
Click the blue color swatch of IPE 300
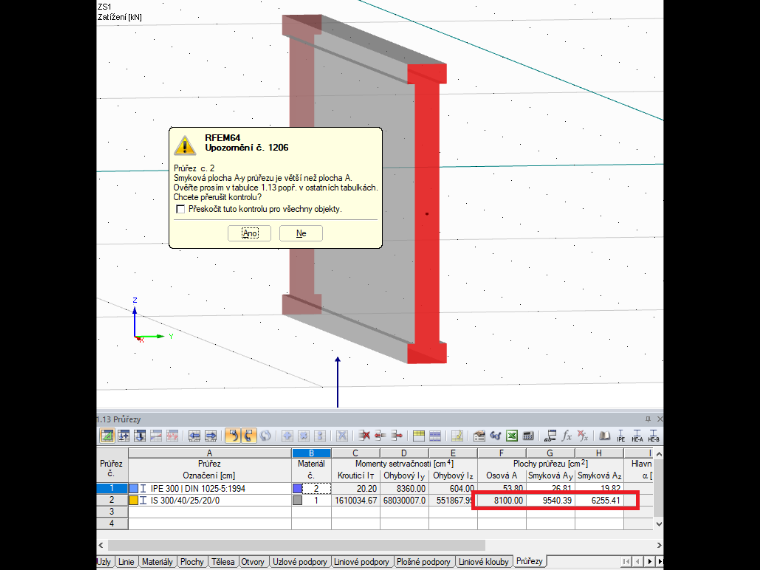click(133, 488)
